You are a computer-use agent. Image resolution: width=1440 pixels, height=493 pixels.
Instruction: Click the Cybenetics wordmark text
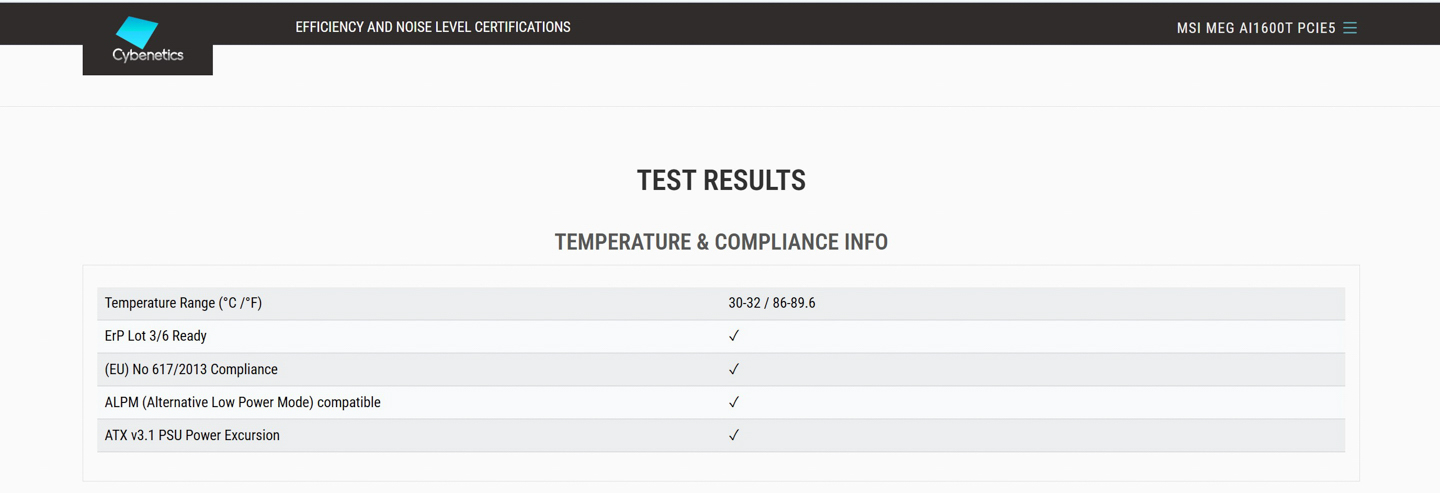148,56
